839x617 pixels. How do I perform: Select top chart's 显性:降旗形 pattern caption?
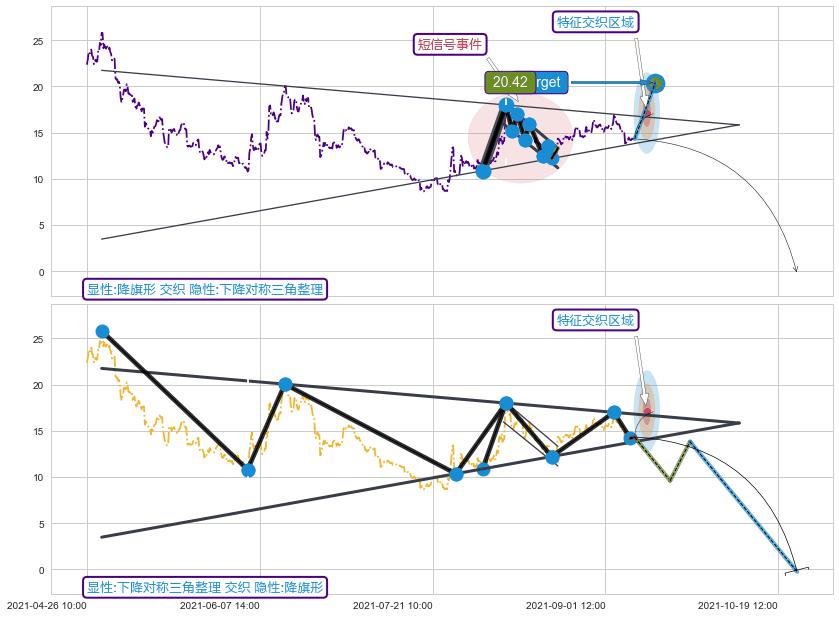pyautogui.click(x=205, y=289)
